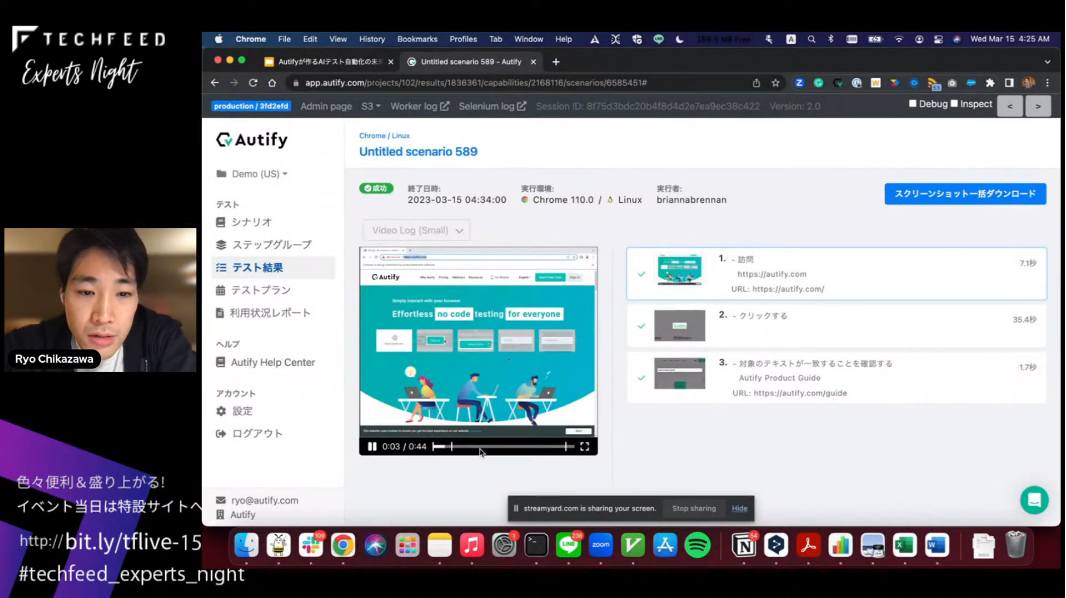The width and height of the screenshot is (1066, 598).
Task: Click the next arrow button in admin bar
Action: (x=1038, y=106)
